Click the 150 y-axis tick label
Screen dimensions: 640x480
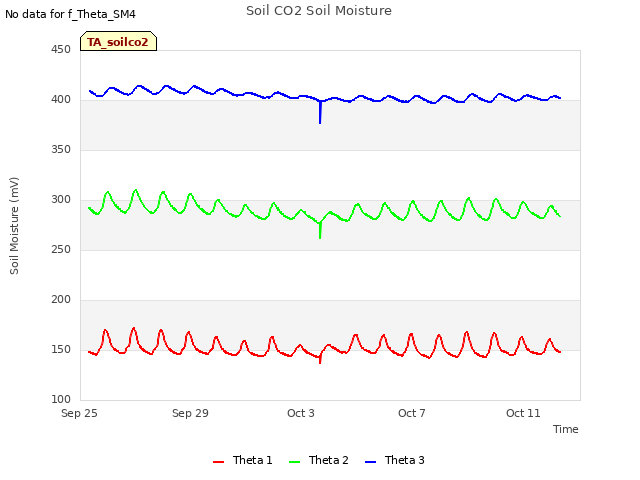pyautogui.click(x=61, y=349)
